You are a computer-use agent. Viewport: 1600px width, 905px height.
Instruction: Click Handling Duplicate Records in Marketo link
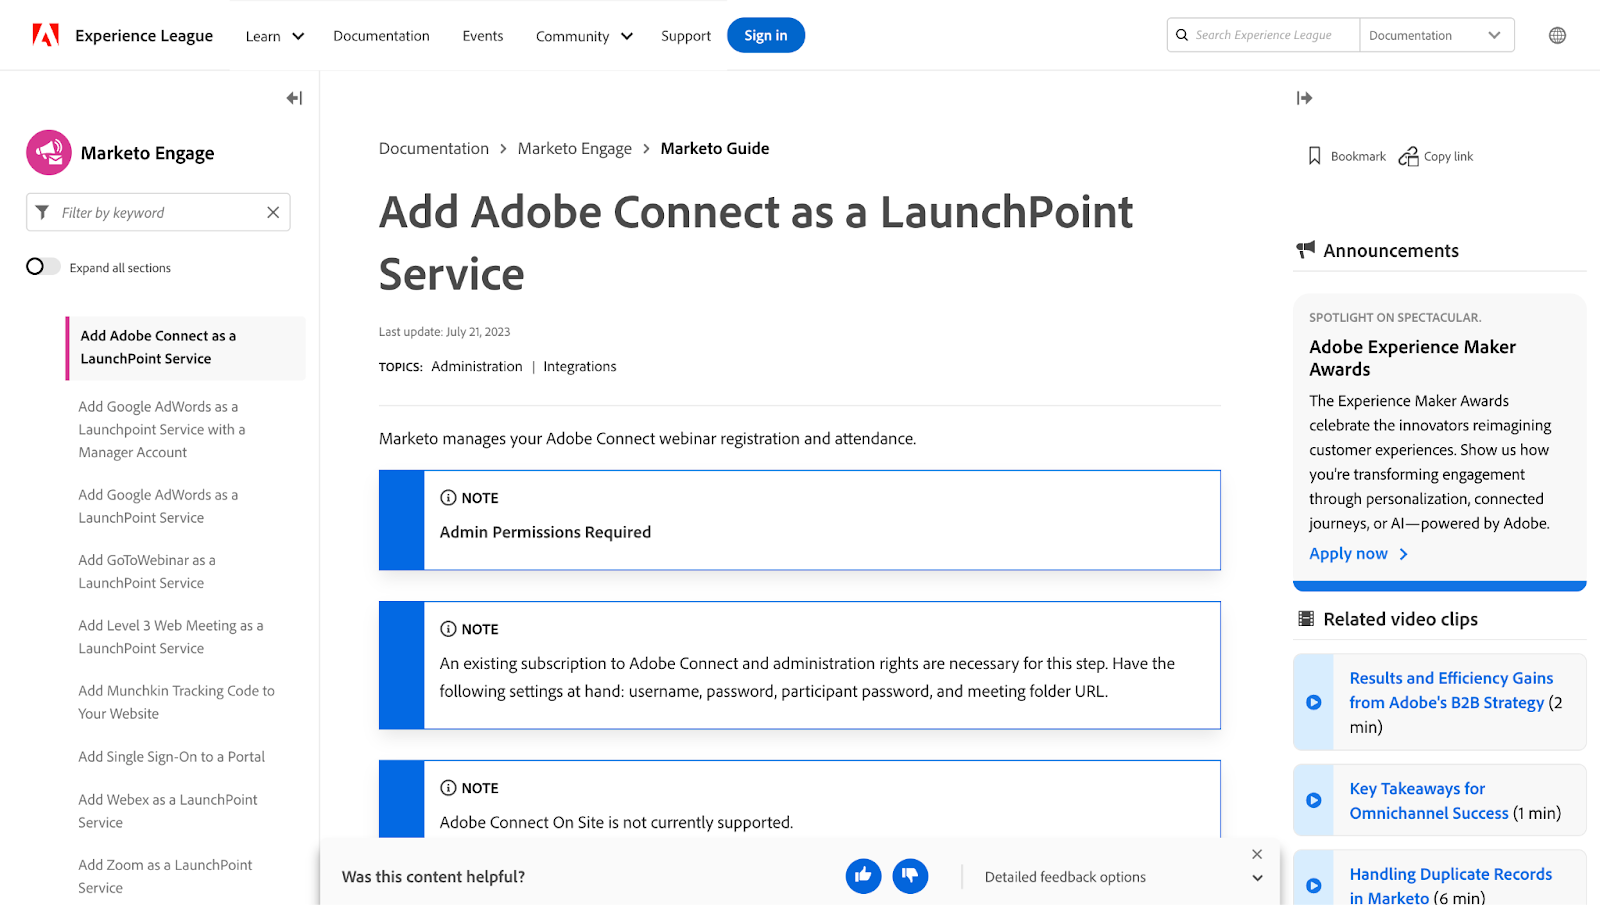[1451, 885]
